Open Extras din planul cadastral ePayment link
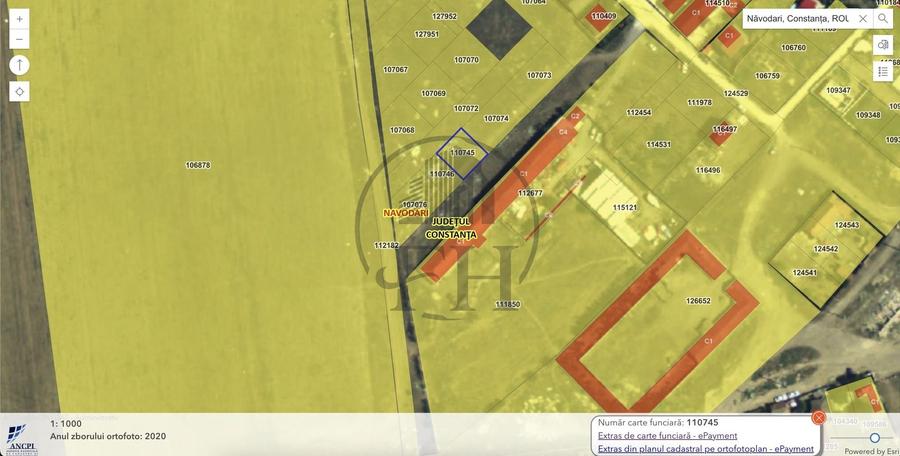Image resolution: width=900 pixels, height=456 pixels. pyautogui.click(x=705, y=449)
